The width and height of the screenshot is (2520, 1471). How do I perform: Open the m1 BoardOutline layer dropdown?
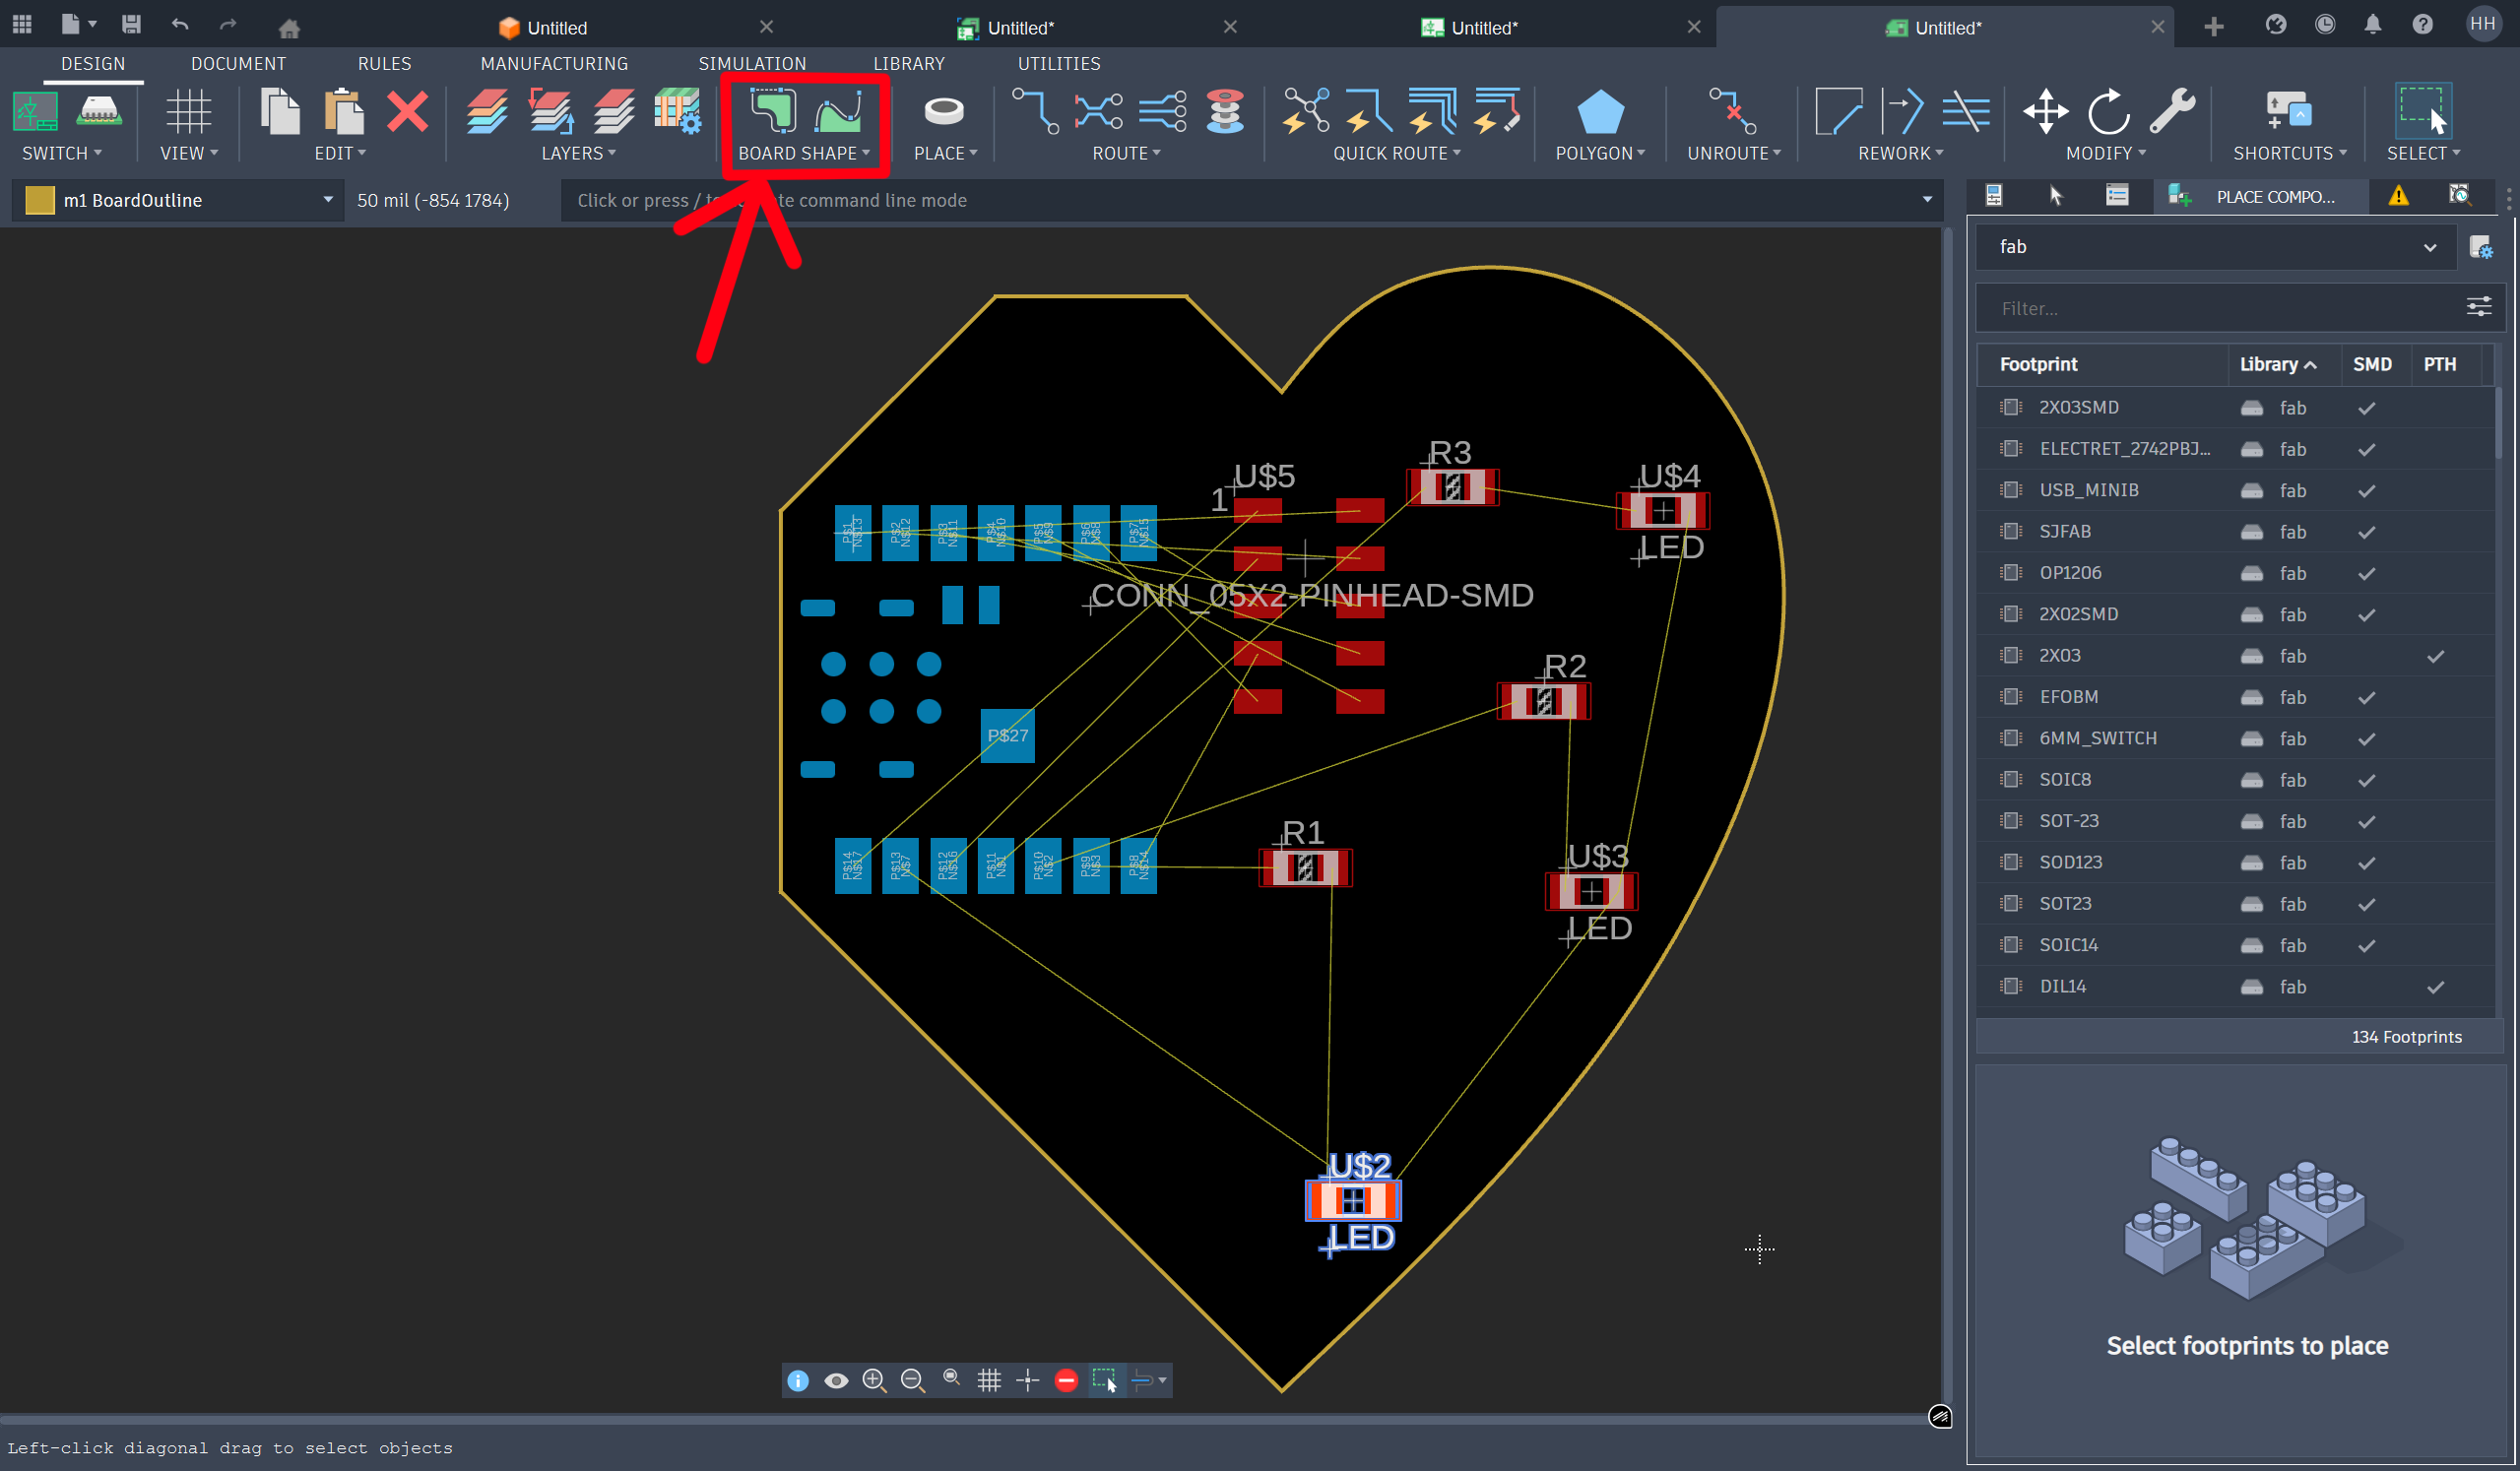[327, 200]
